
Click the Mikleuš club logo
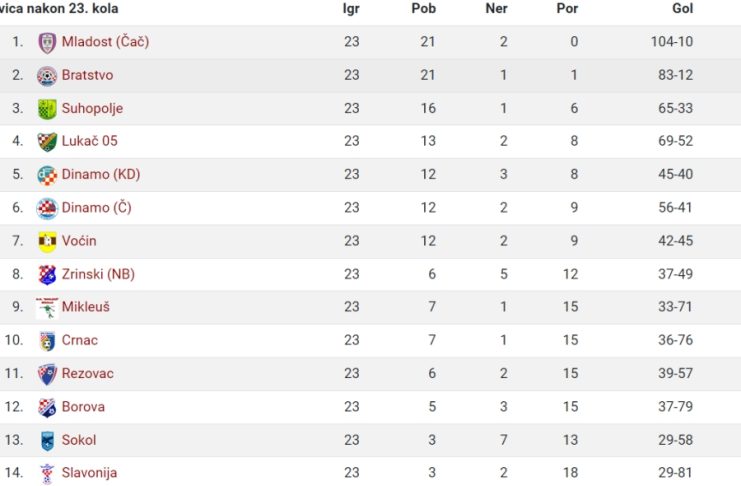[x=47, y=308]
